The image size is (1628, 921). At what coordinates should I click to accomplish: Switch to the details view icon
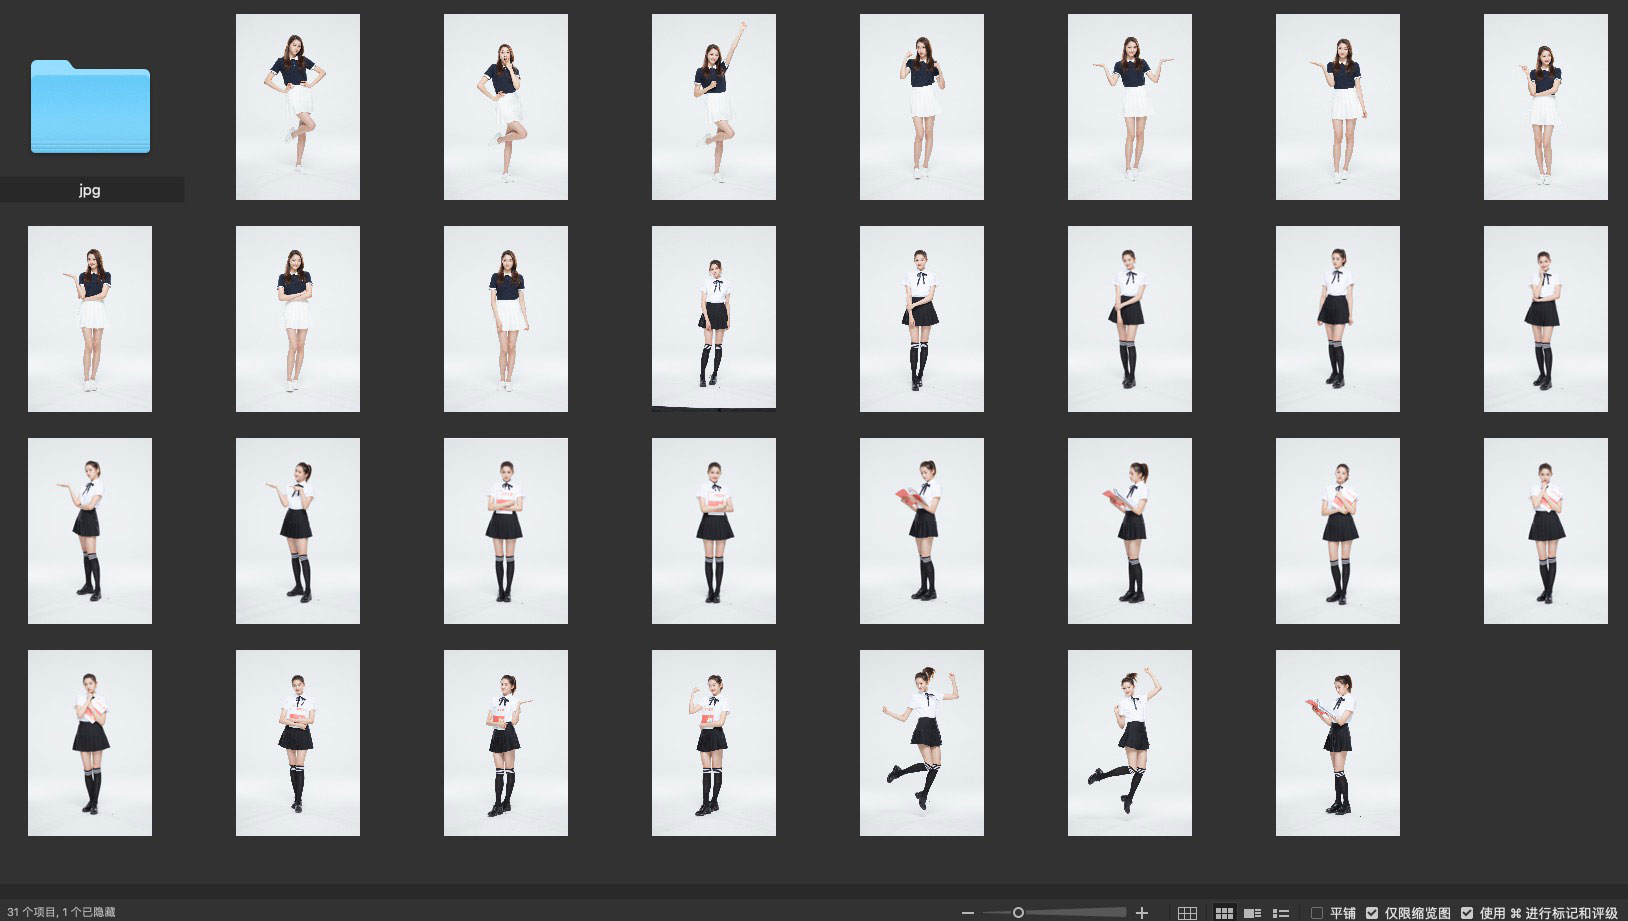coord(1252,913)
